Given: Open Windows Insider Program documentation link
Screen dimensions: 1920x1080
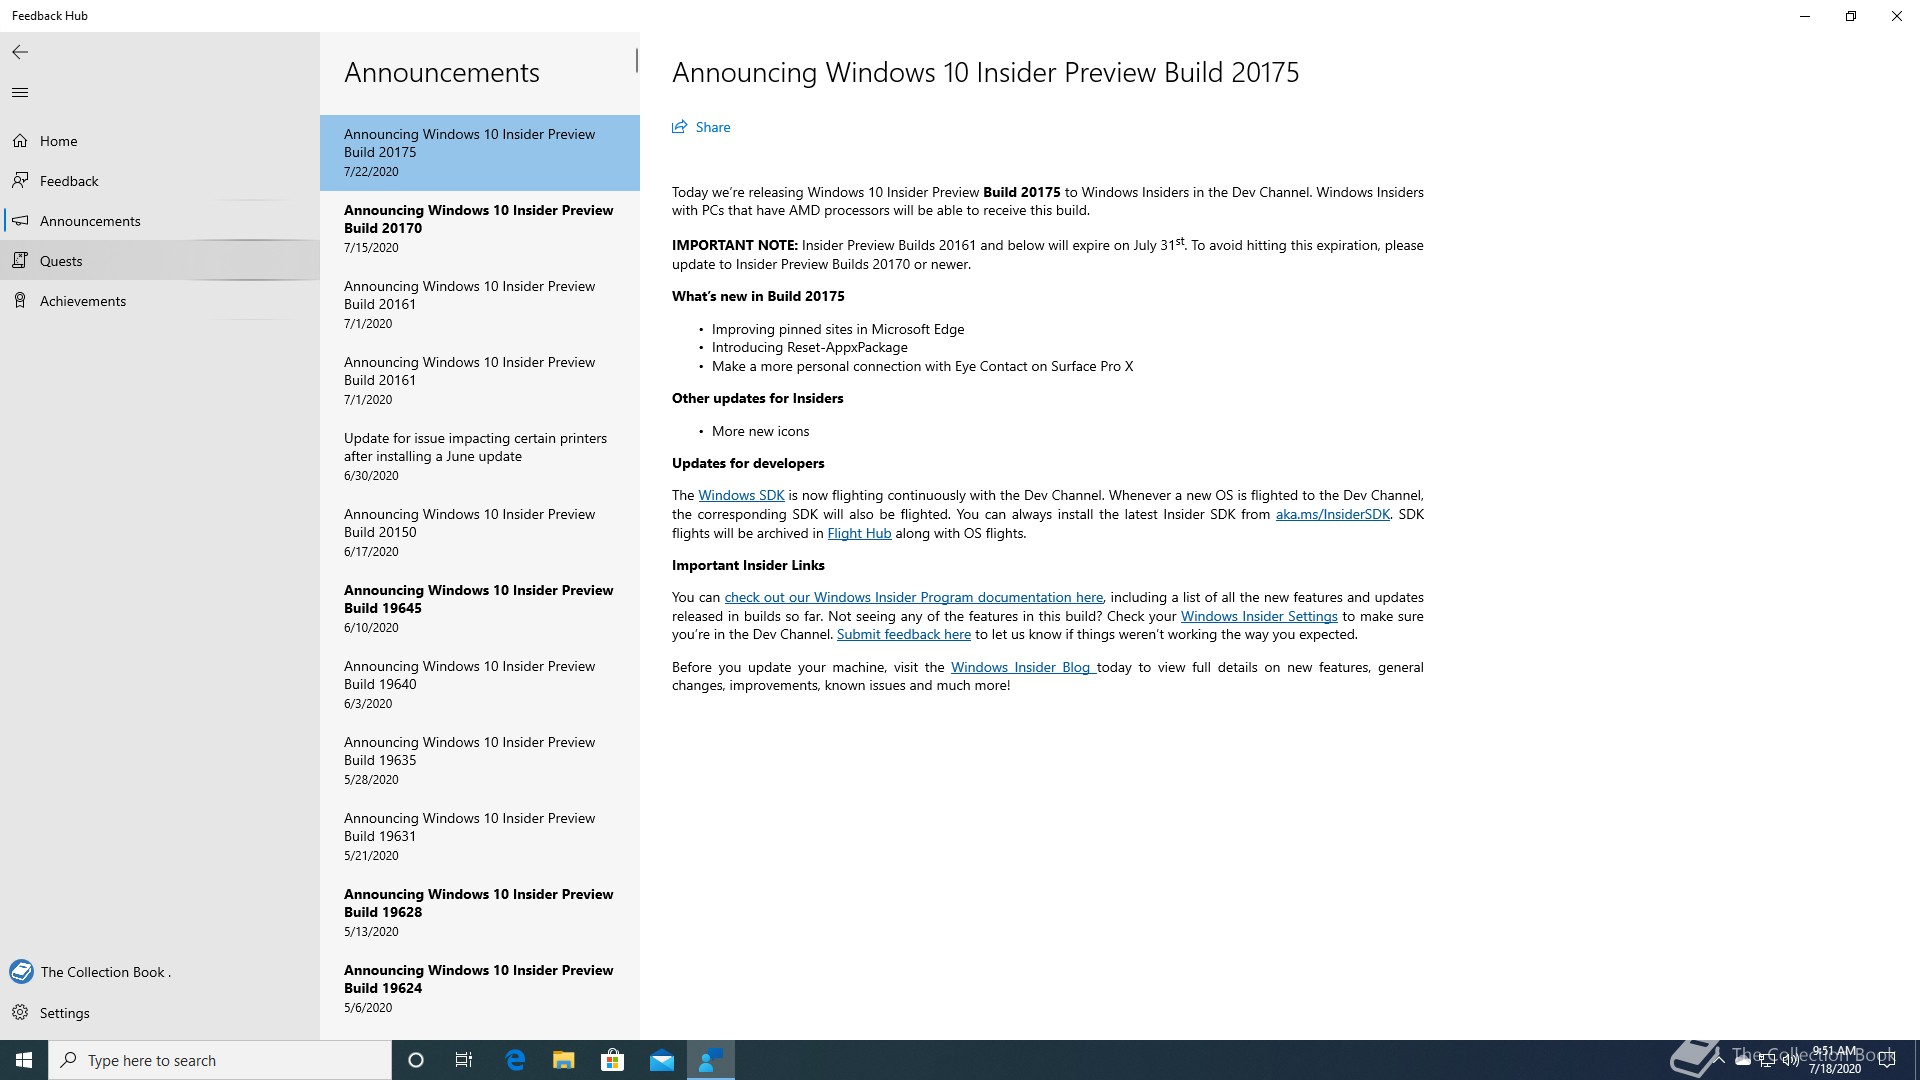Looking at the screenshot, I should [x=914, y=597].
